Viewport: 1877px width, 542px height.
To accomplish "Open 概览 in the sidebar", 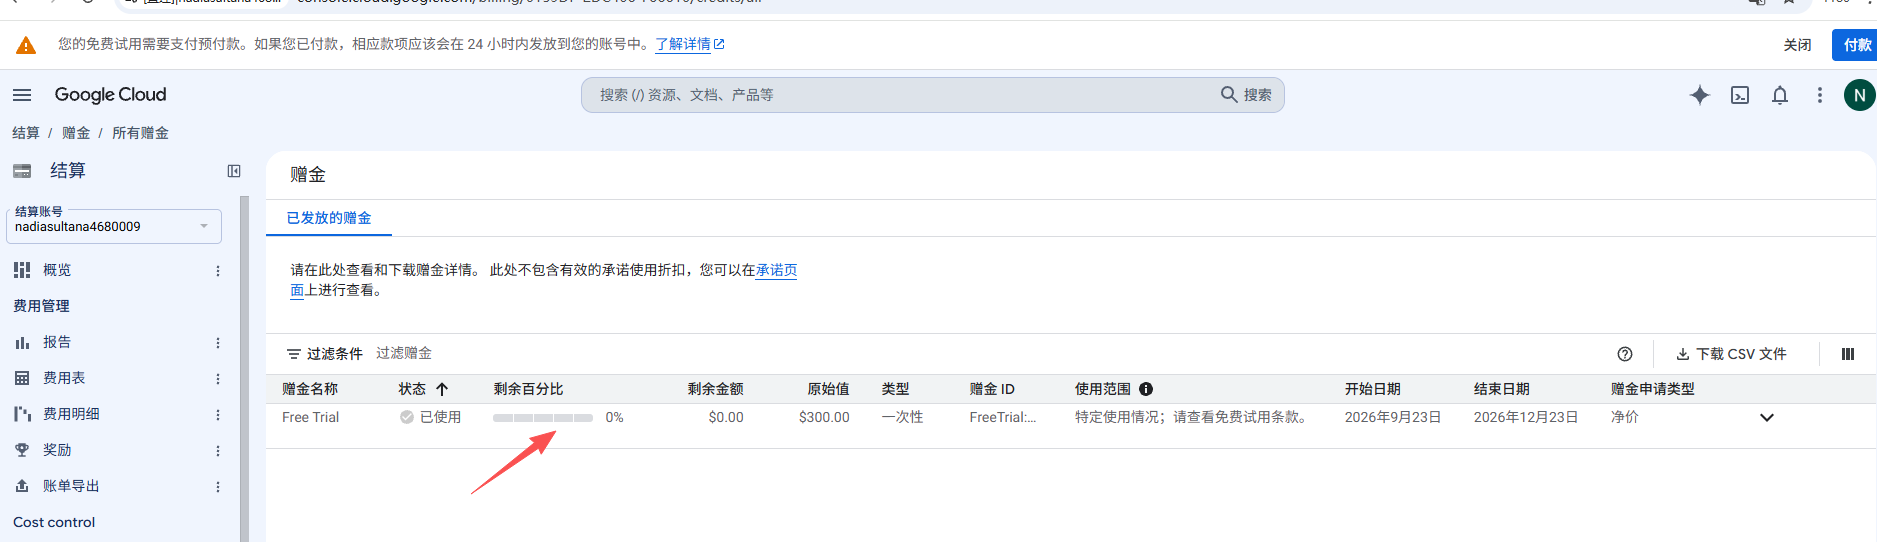I will (57, 270).
